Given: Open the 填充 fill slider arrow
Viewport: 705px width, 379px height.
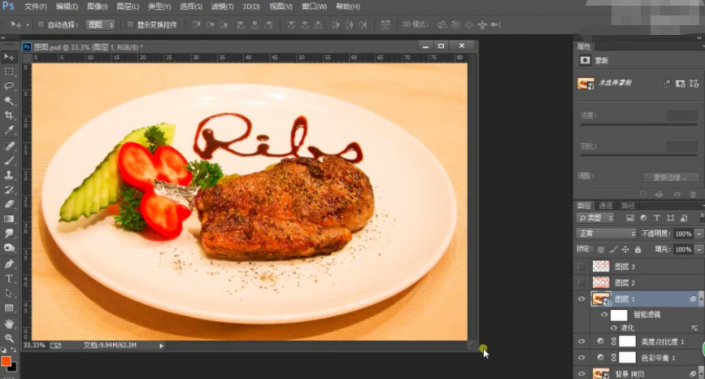Looking at the screenshot, I should coord(699,250).
